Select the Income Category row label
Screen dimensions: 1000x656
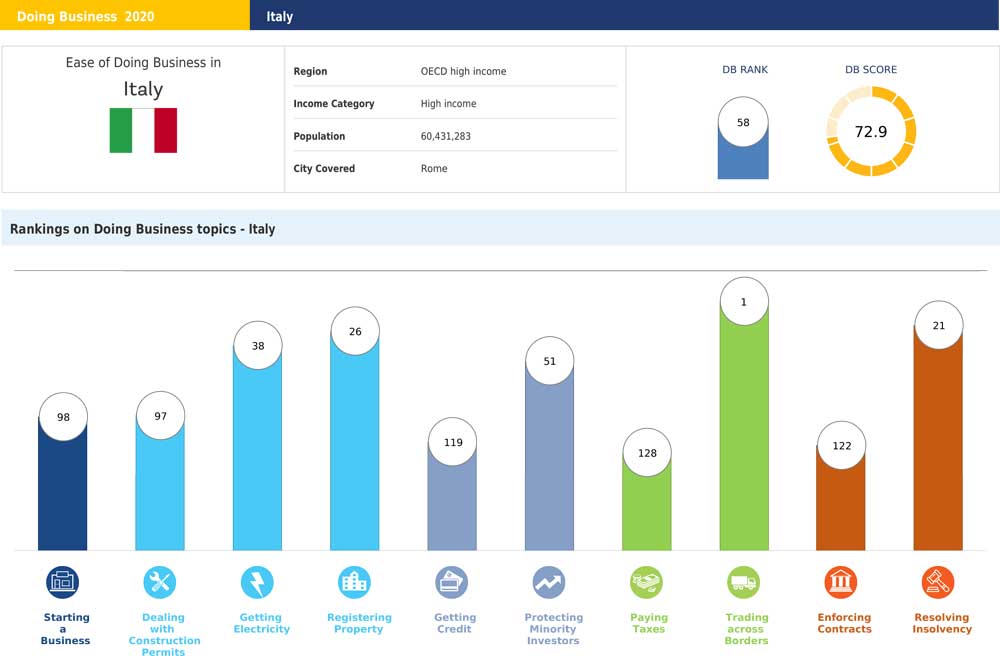tap(334, 103)
